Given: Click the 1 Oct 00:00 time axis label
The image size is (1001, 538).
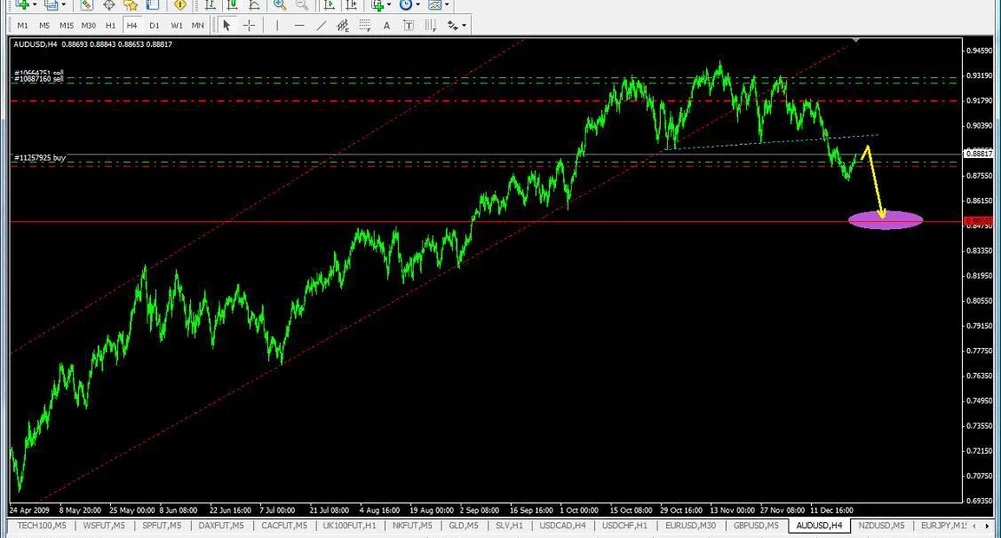Looking at the screenshot, I should click(579, 510).
